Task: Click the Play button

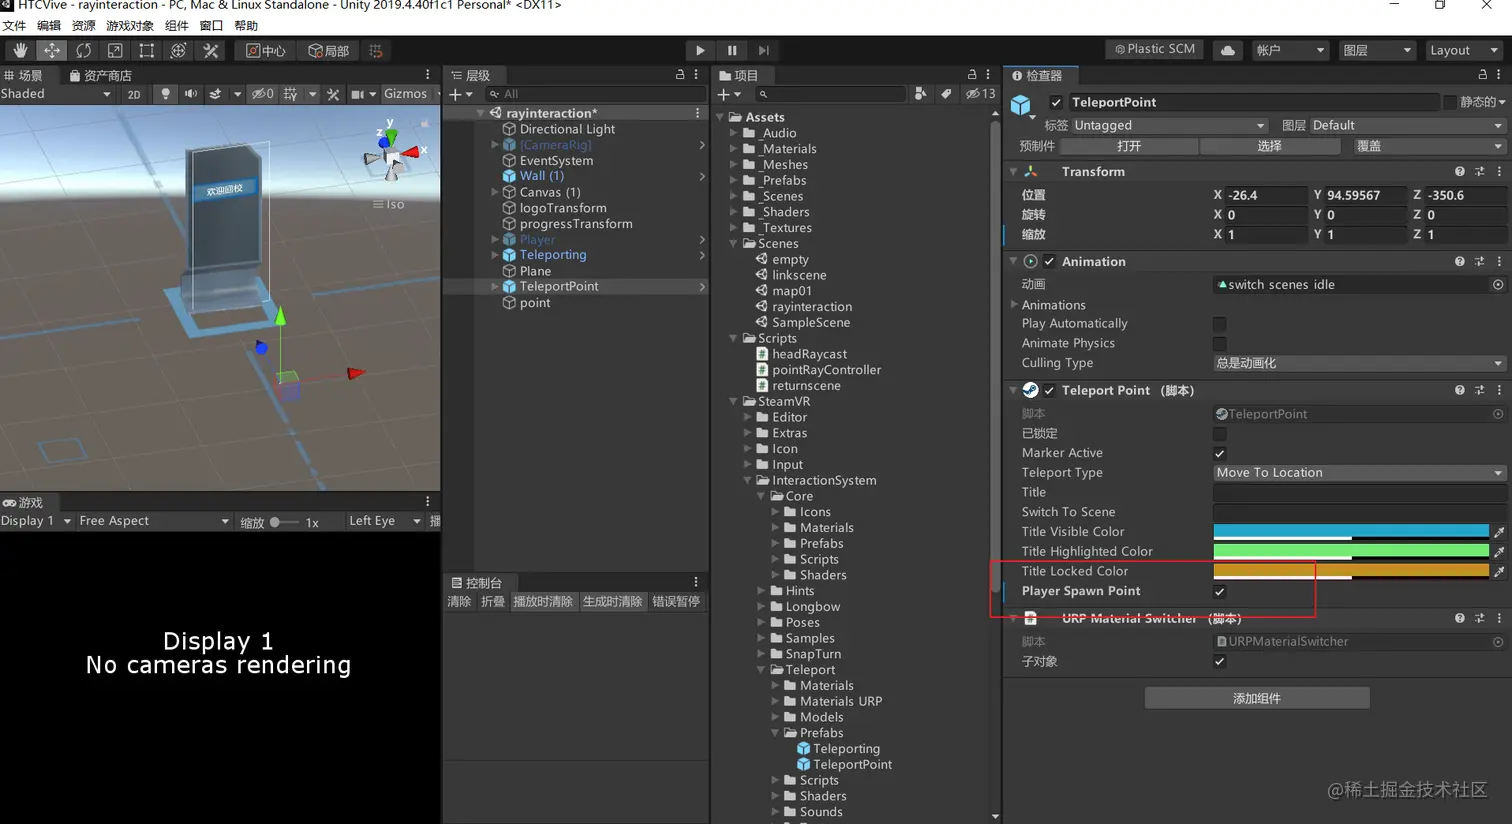Action: tap(700, 50)
